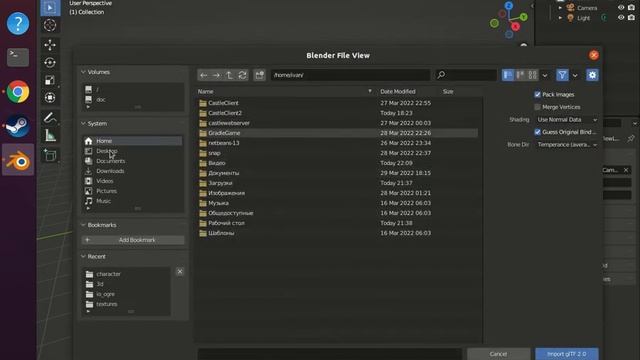Select Documents in System list
This screenshot has width=640, height=360.
pyautogui.click(x=132, y=161)
